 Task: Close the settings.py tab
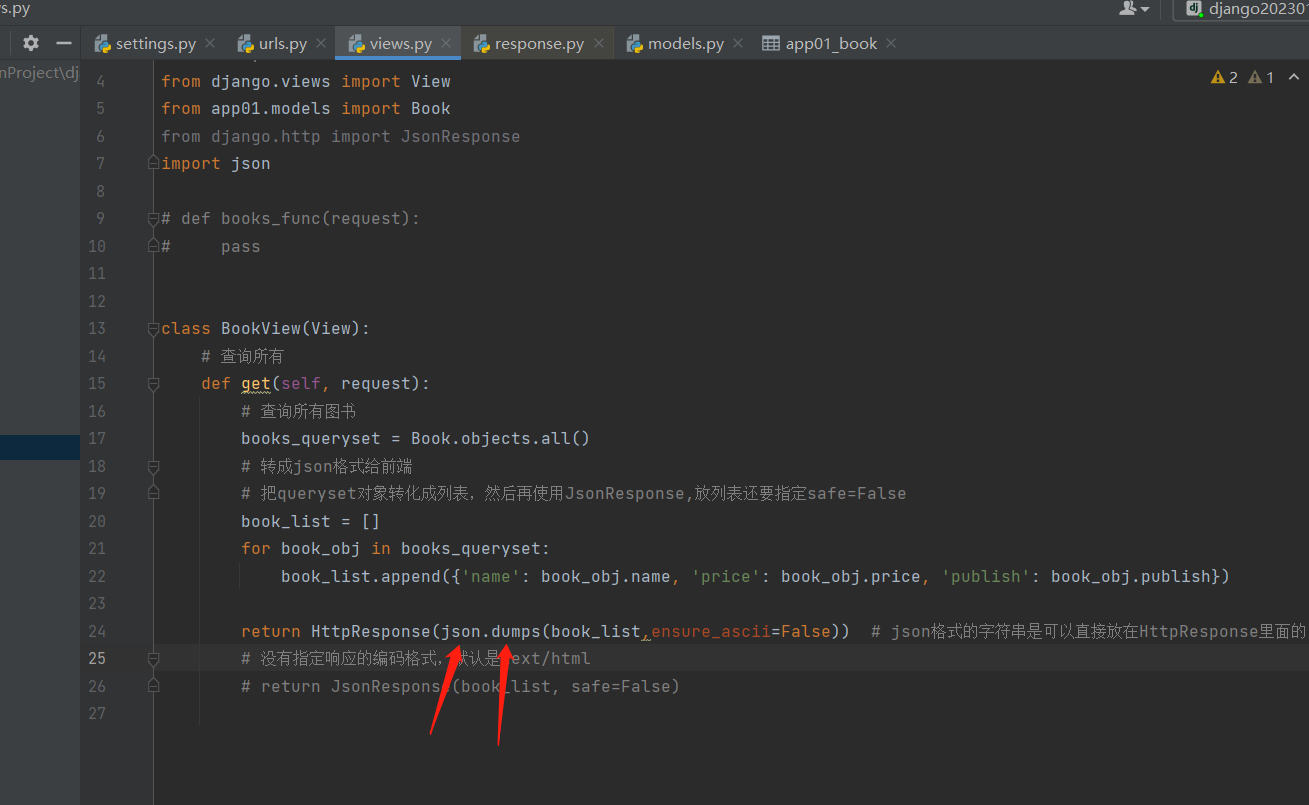210,43
